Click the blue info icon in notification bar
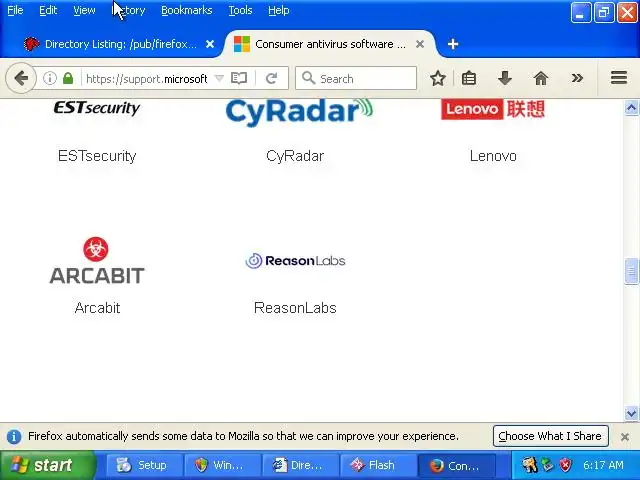Screen dimensions: 640x480 pyautogui.click(x=13, y=436)
